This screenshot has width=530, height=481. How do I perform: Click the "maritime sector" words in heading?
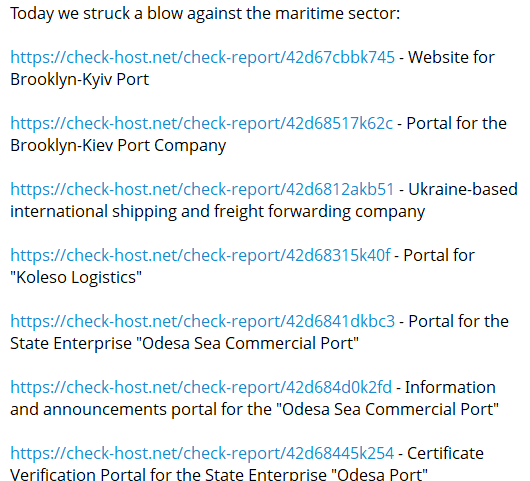tap(337, 14)
